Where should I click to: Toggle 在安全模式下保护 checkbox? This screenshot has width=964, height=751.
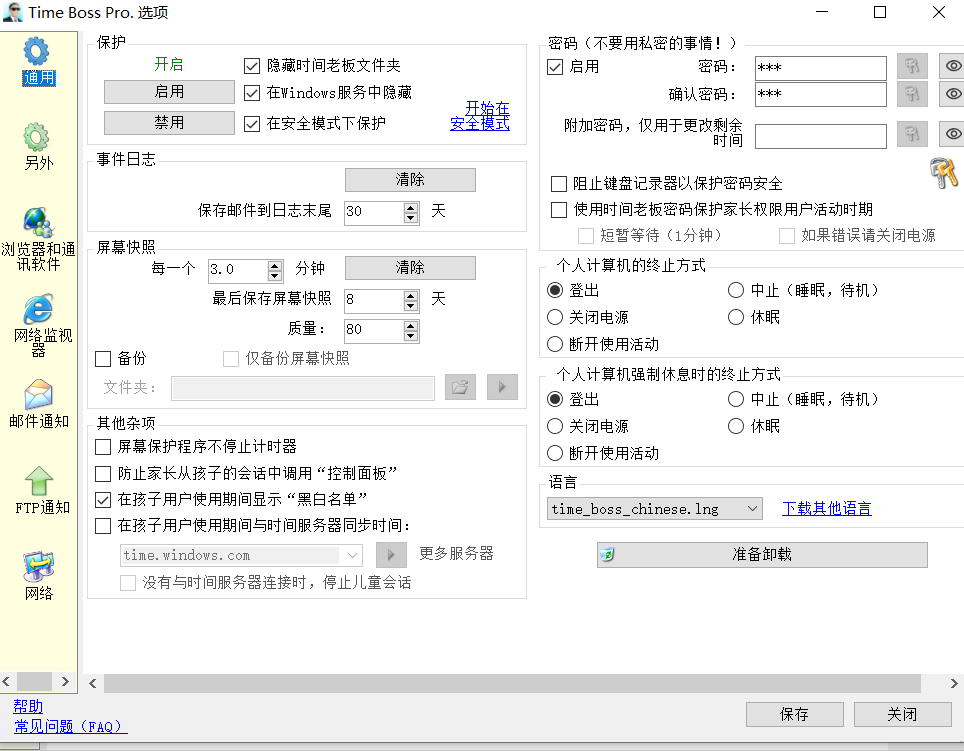click(252, 124)
